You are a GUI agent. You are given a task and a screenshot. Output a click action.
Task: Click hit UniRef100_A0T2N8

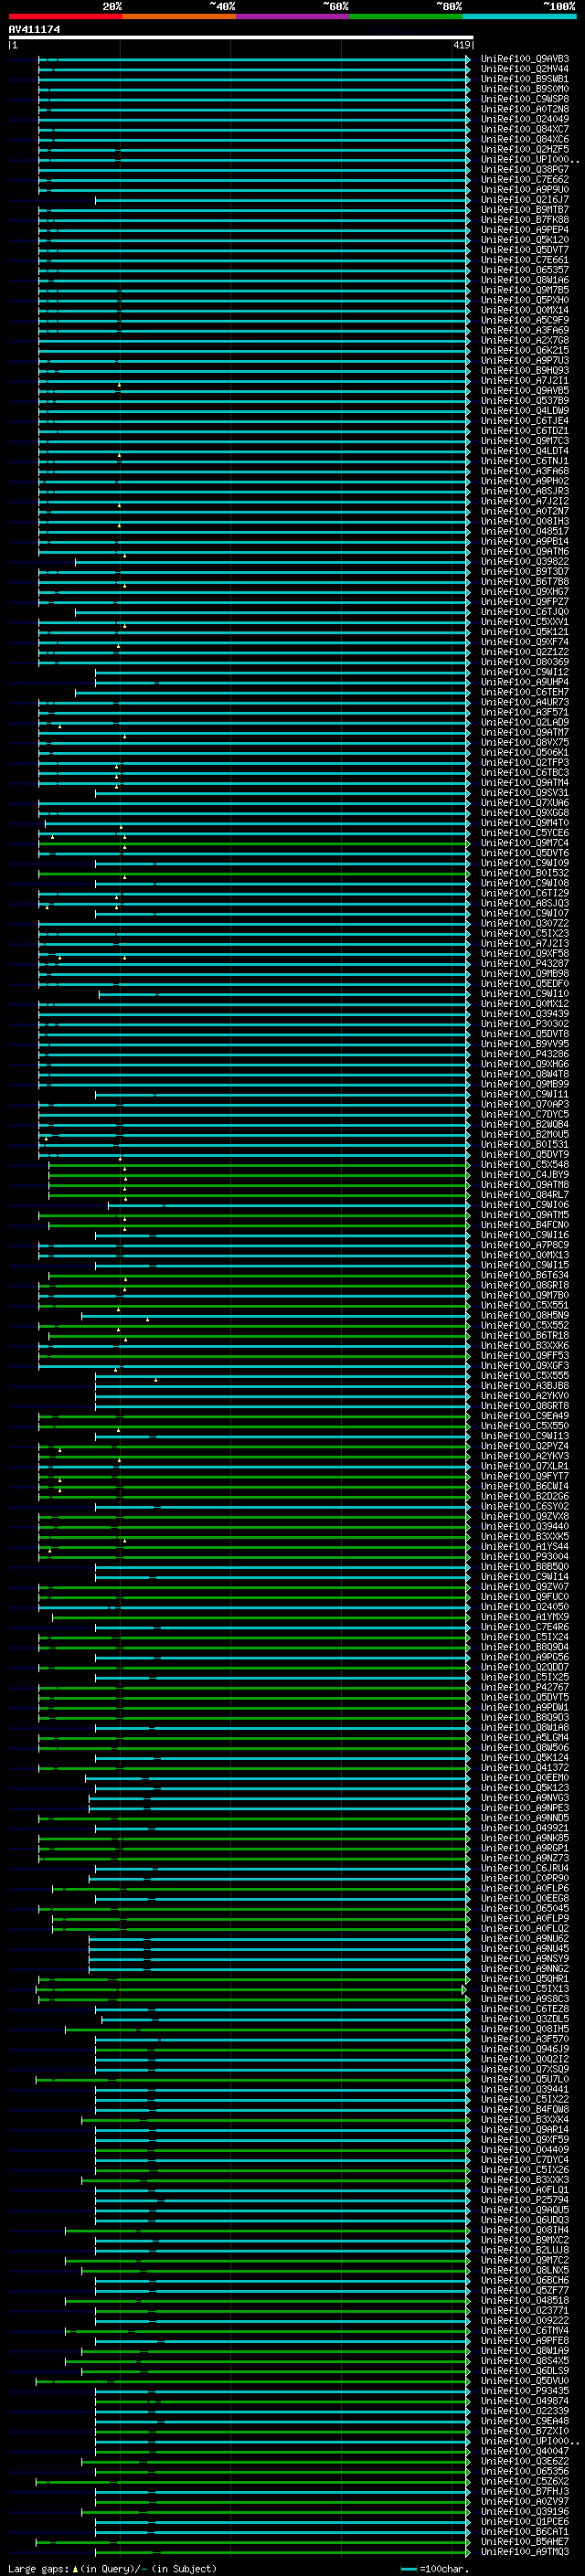point(525,109)
